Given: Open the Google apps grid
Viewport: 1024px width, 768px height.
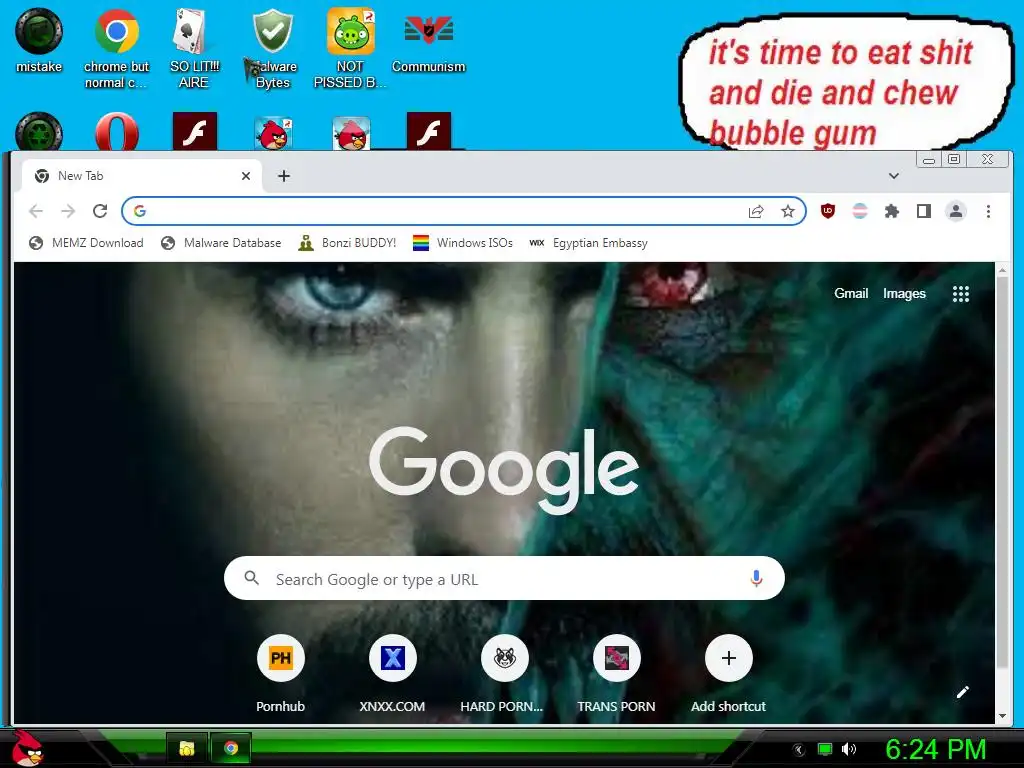Looking at the screenshot, I should click(961, 294).
